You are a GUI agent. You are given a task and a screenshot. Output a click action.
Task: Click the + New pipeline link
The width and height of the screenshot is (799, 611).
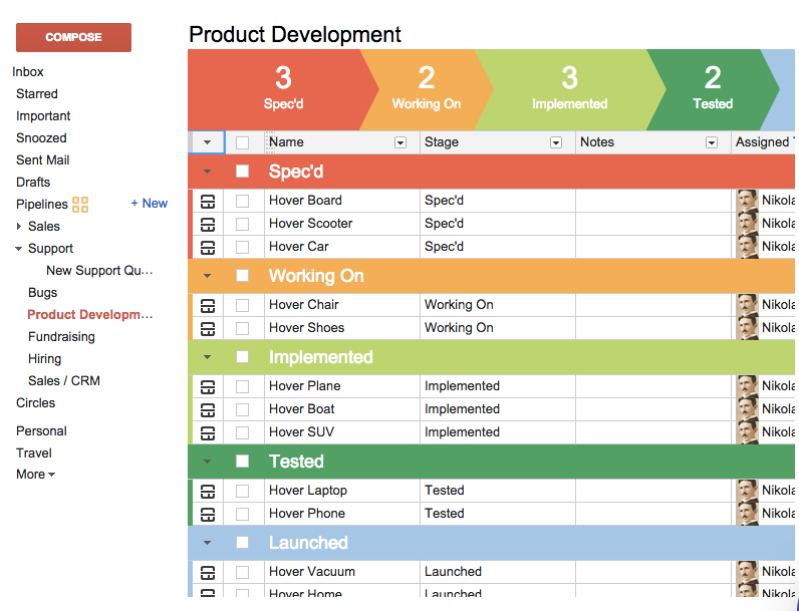pyautogui.click(x=149, y=203)
